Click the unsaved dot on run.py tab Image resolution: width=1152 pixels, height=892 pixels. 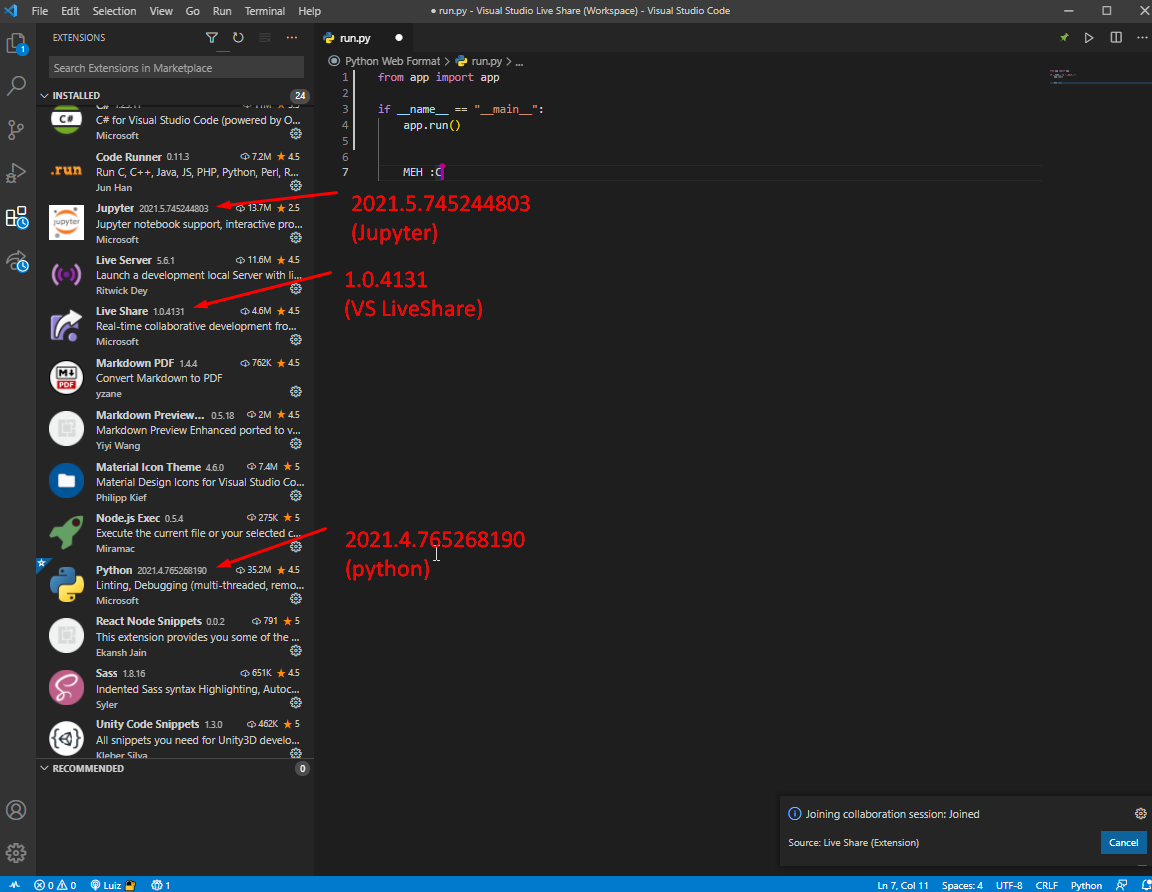pyautogui.click(x=399, y=37)
